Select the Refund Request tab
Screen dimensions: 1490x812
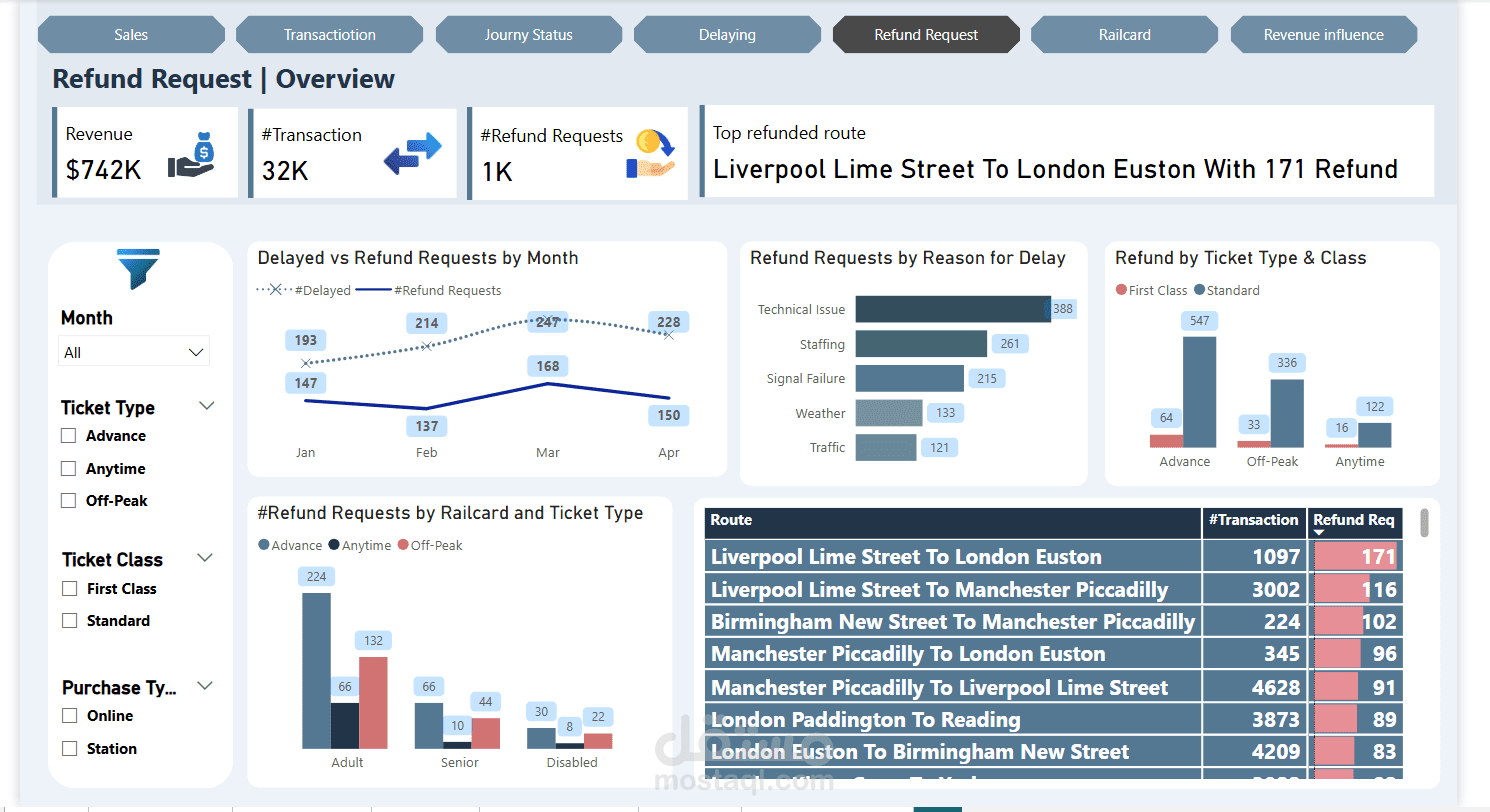pyautogui.click(x=926, y=35)
